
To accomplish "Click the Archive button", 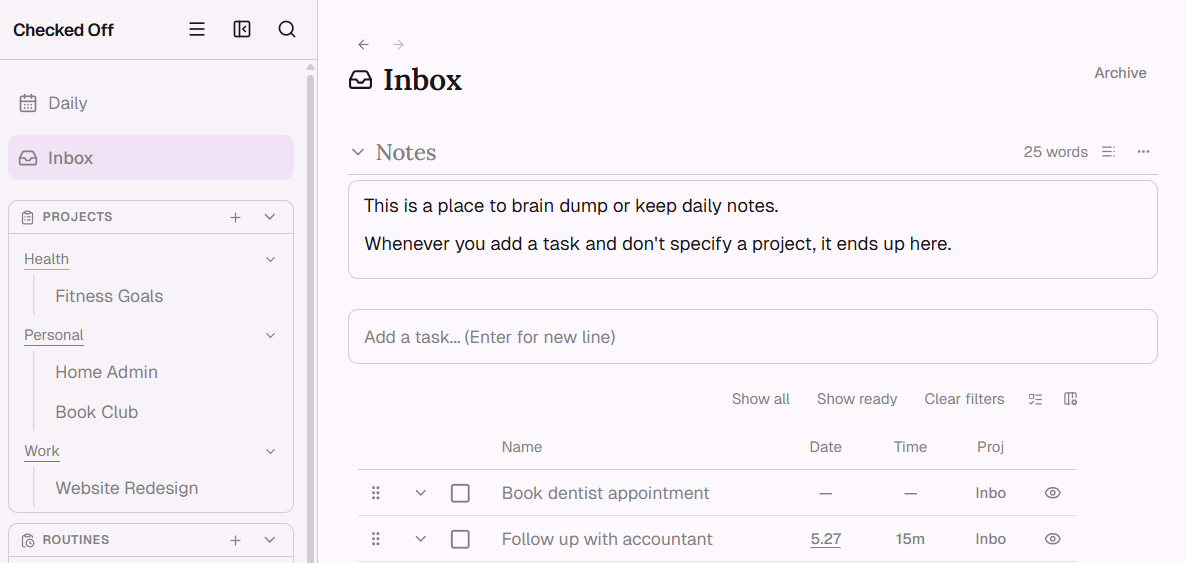I will coord(1120,73).
